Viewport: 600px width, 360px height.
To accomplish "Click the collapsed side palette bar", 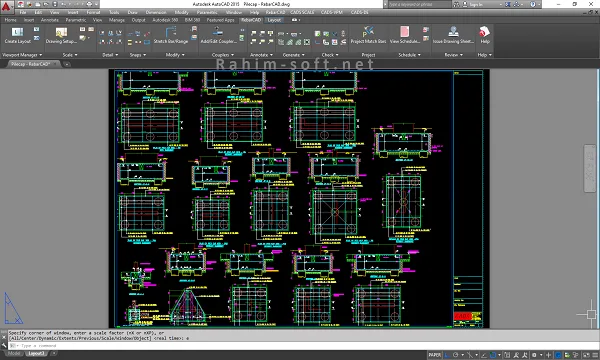I will coord(590,168).
